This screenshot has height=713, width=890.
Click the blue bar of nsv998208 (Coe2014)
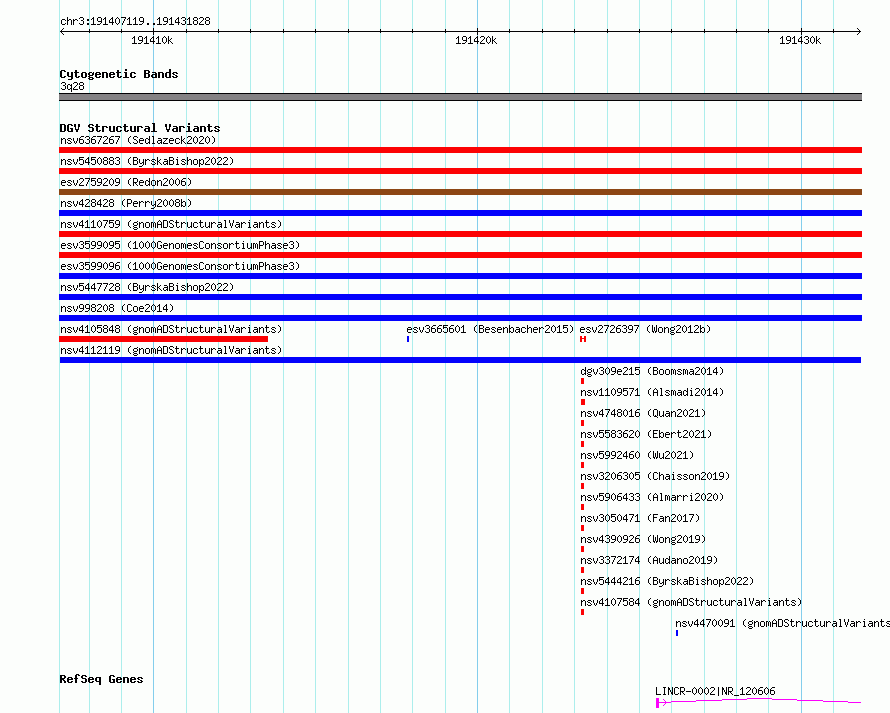point(460,318)
